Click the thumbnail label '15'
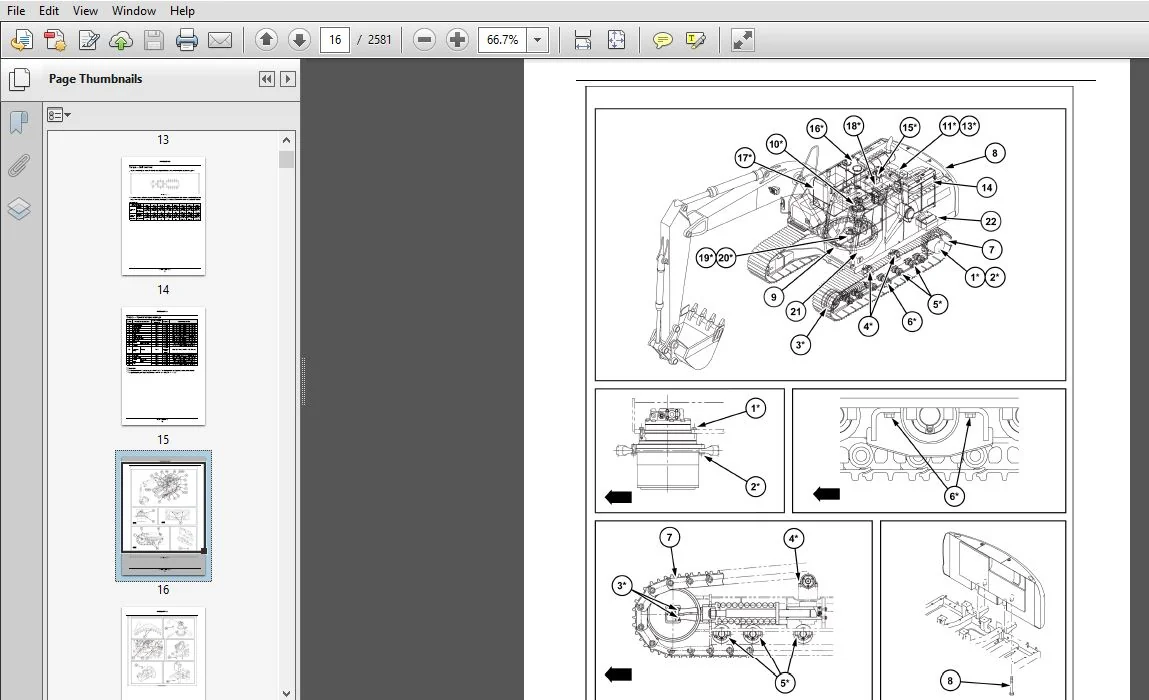This screenshot has width=1149, height=700. click(x=163, y=440)
